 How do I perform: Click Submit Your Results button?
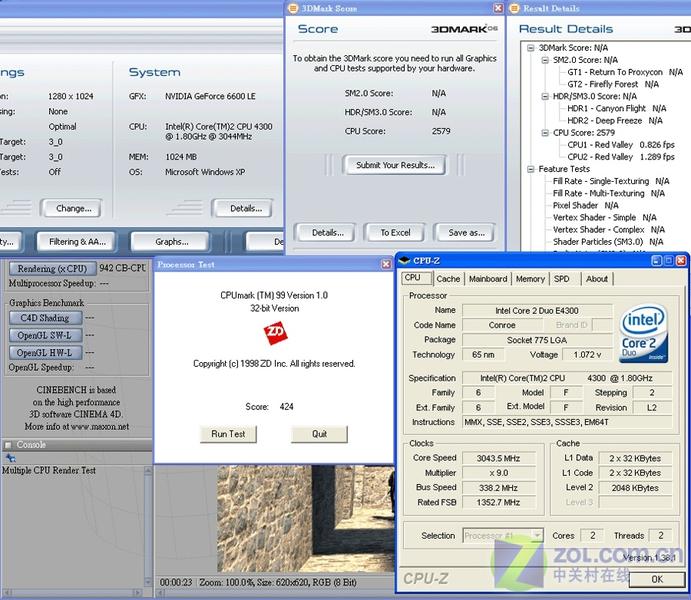coord(395,165)
